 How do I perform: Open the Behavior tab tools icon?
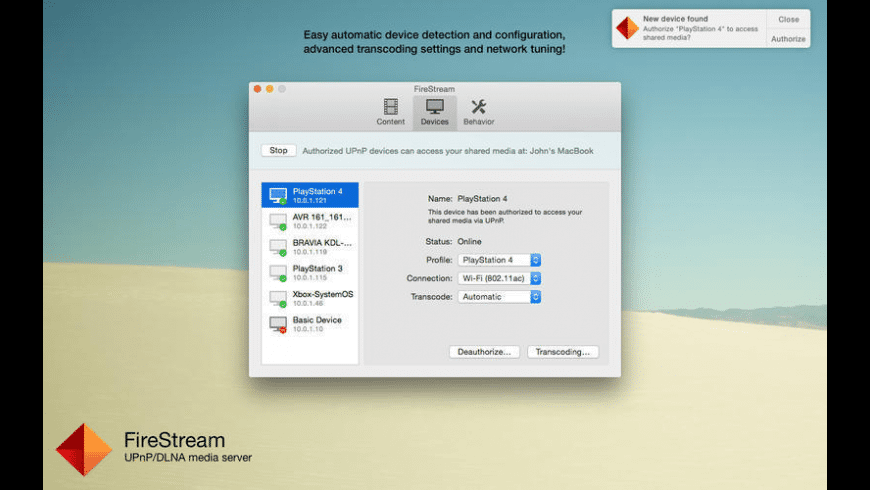[x=478, y=107]
